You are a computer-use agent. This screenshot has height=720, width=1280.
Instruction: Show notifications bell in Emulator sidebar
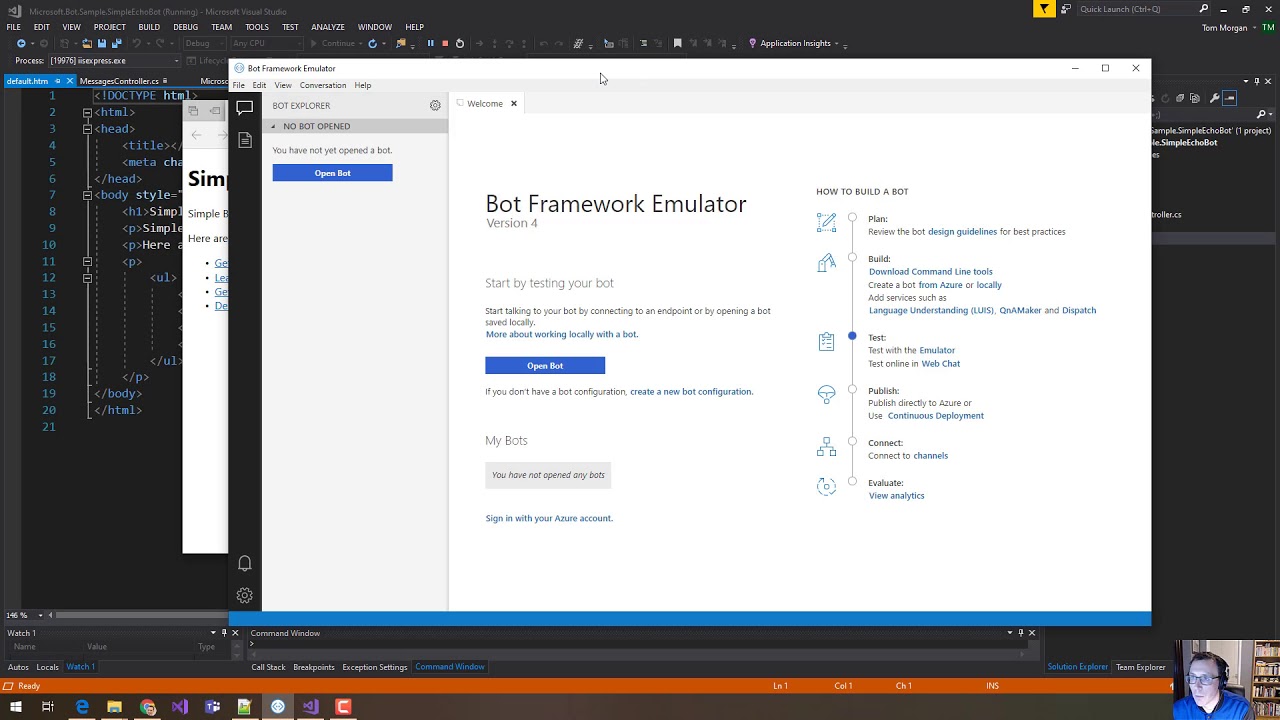[244, 563]
